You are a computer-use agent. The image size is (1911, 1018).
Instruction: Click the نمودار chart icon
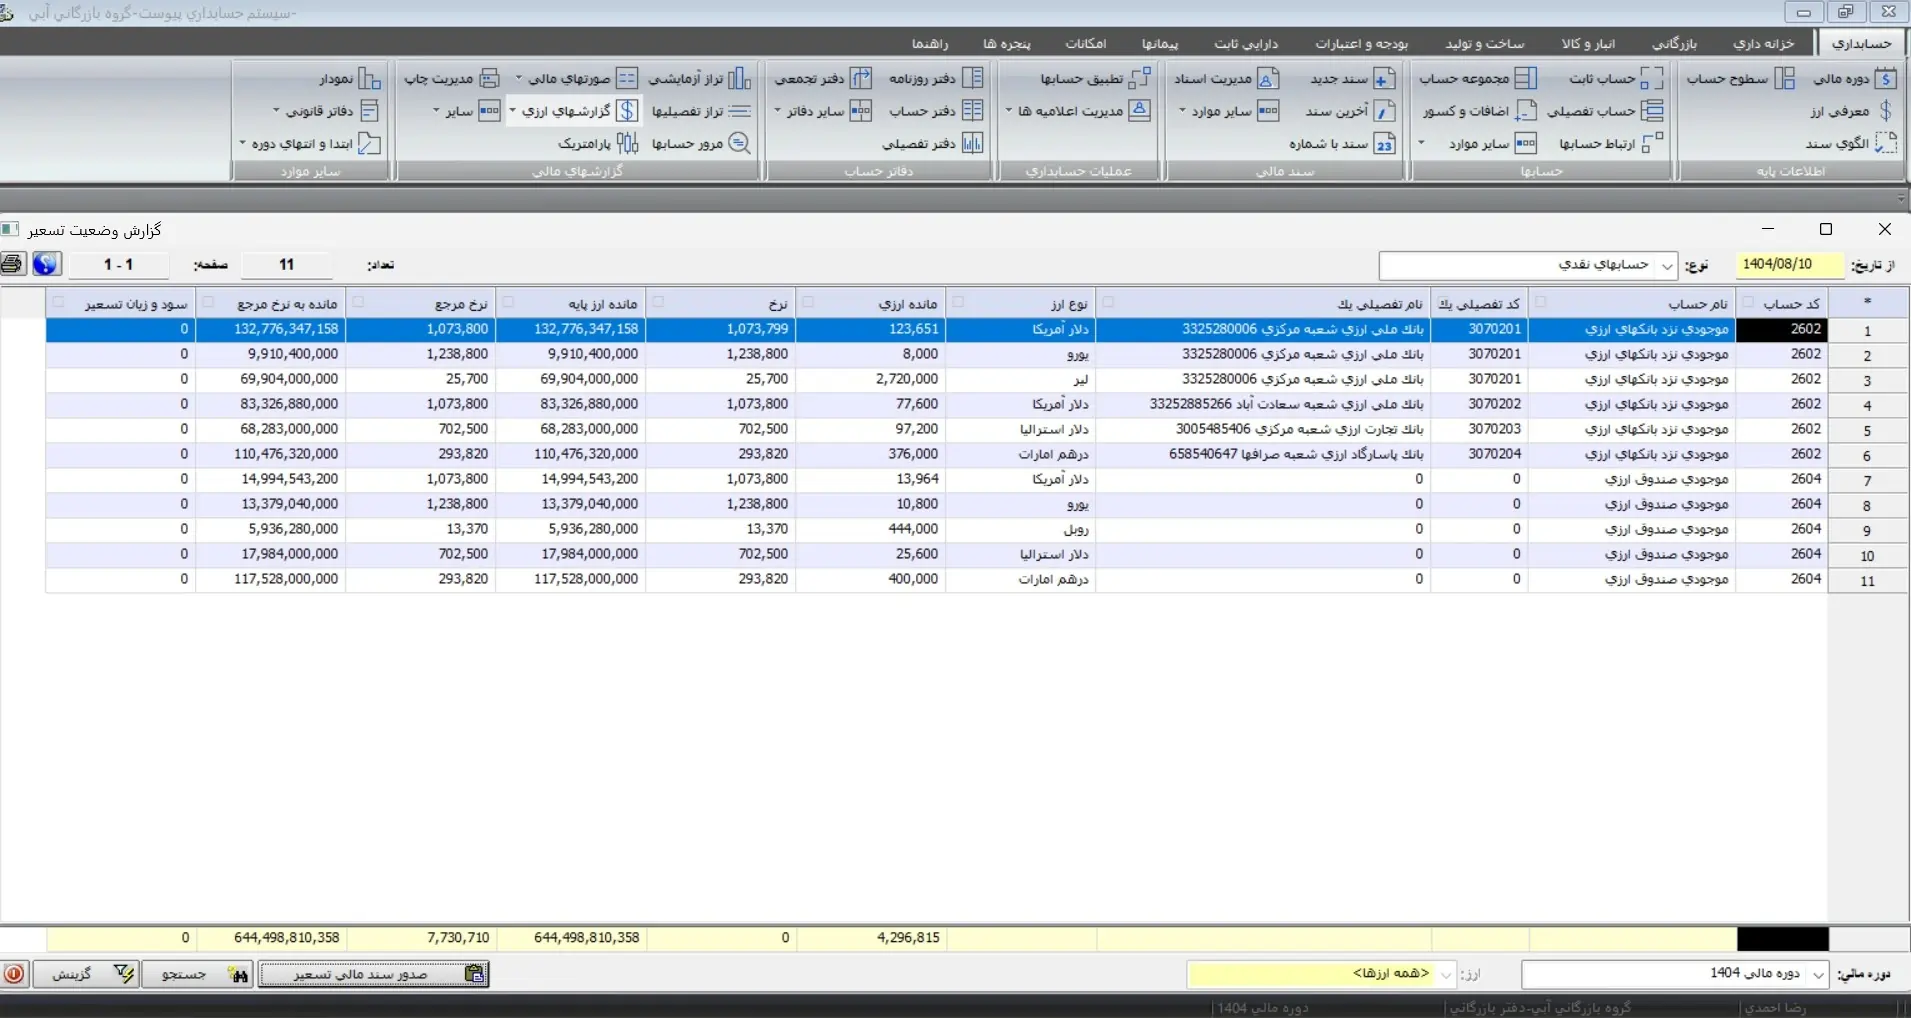[x=369, y=79]
